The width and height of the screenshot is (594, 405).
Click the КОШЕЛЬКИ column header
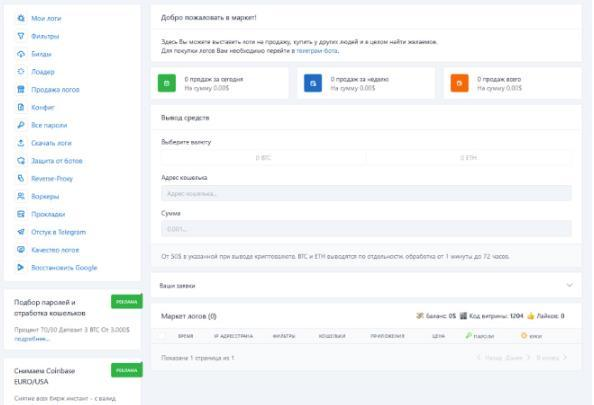click(x=332, y=336)
